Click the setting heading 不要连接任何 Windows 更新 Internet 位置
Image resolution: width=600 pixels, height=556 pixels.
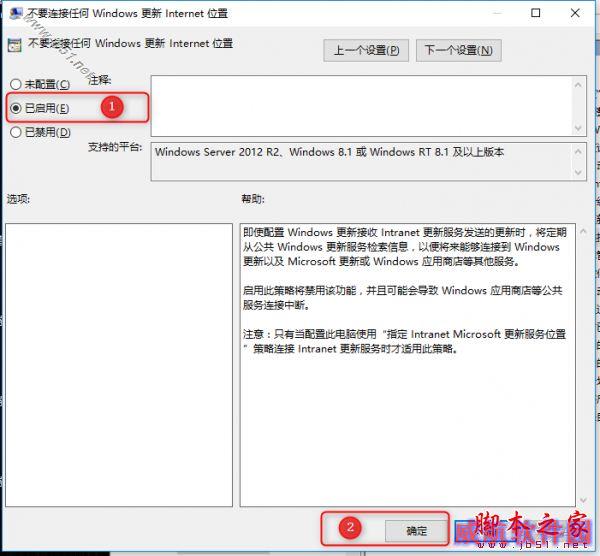coord(130,44)
